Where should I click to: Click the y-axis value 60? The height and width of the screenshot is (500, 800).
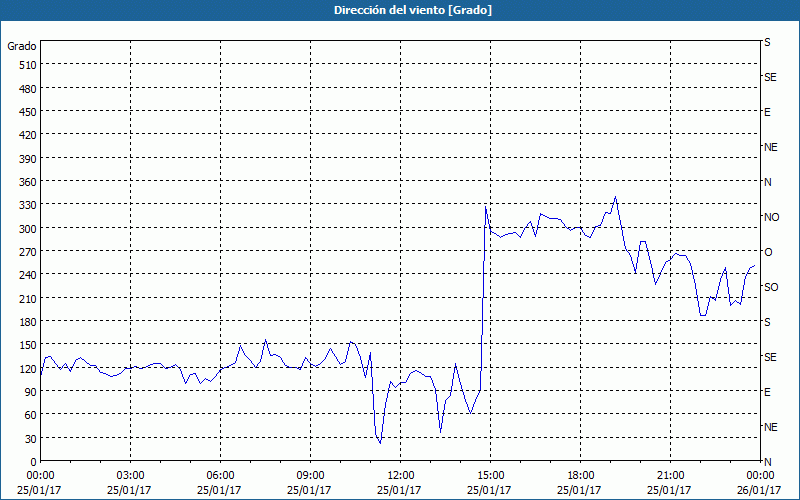31,415
